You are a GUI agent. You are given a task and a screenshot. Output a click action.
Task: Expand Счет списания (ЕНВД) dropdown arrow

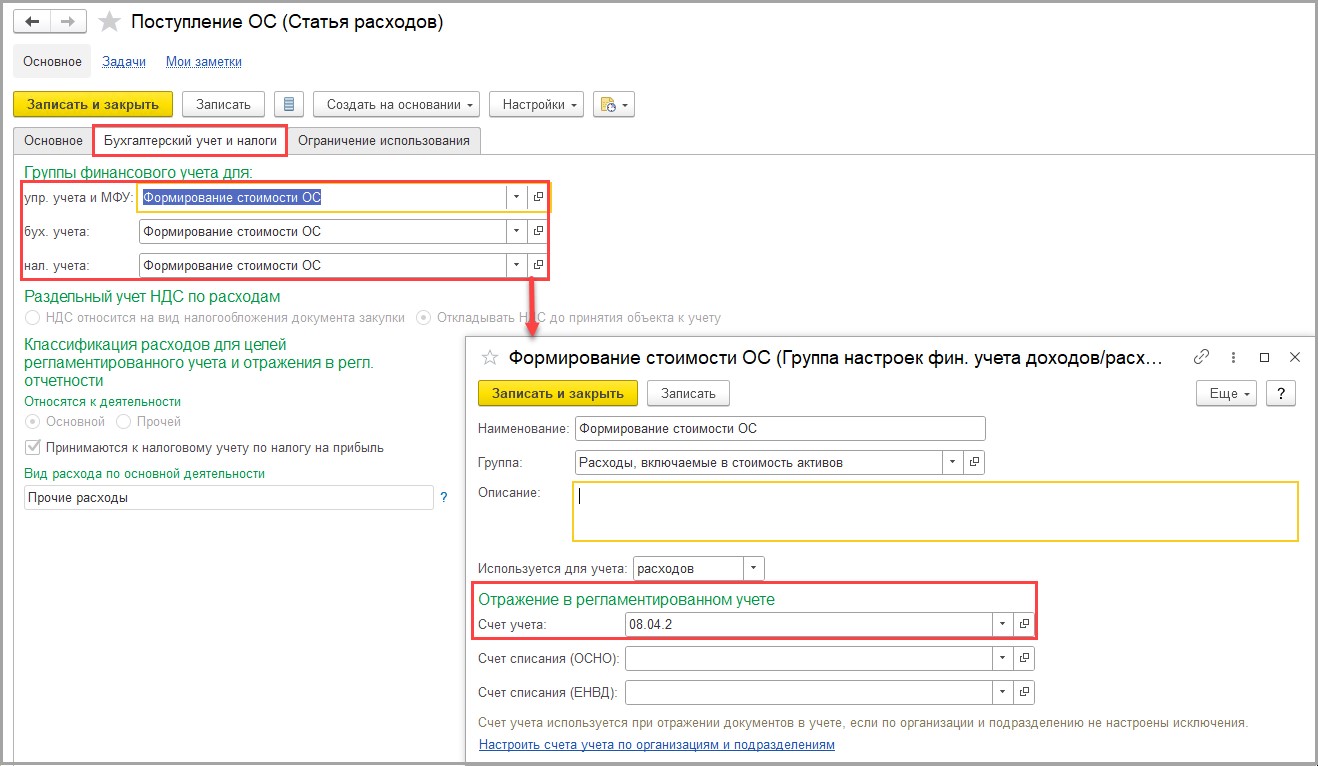(1003, 692)
